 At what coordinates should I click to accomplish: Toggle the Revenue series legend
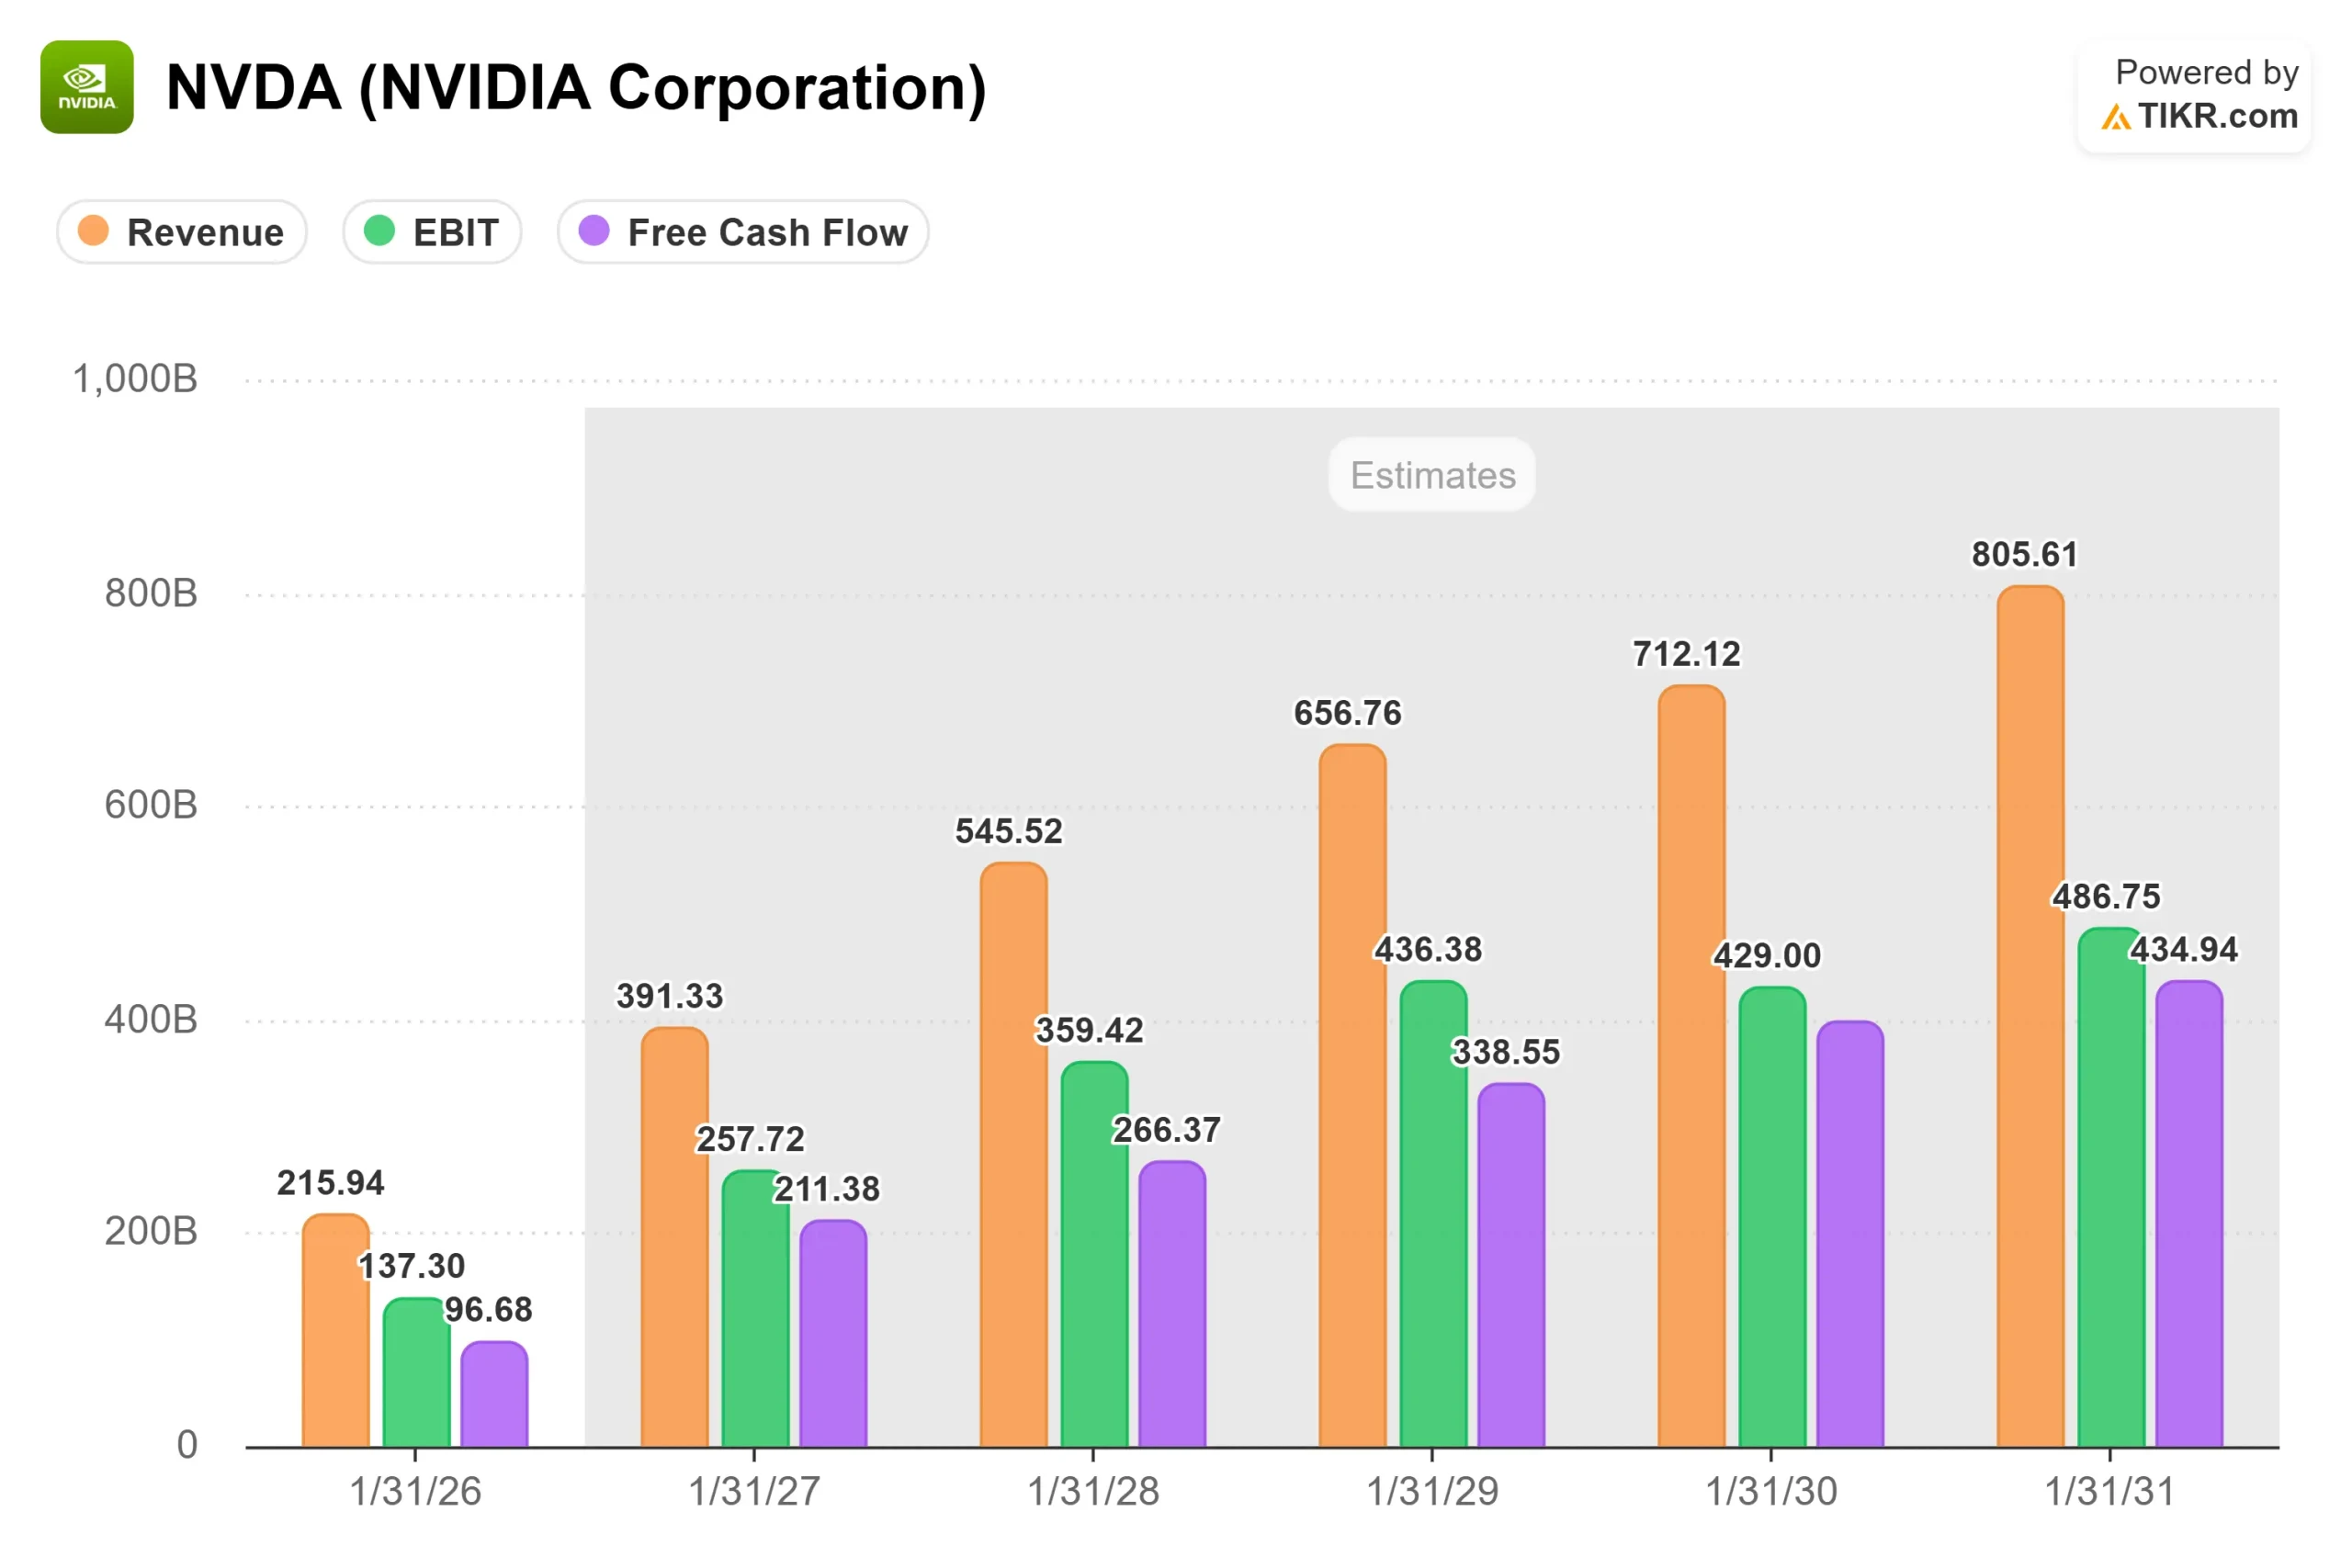click(182, 232)
